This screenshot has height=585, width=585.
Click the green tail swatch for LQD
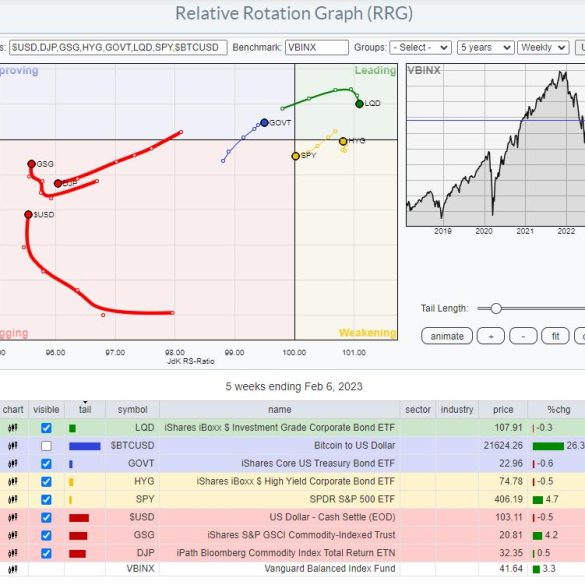(x=72, y=428)
